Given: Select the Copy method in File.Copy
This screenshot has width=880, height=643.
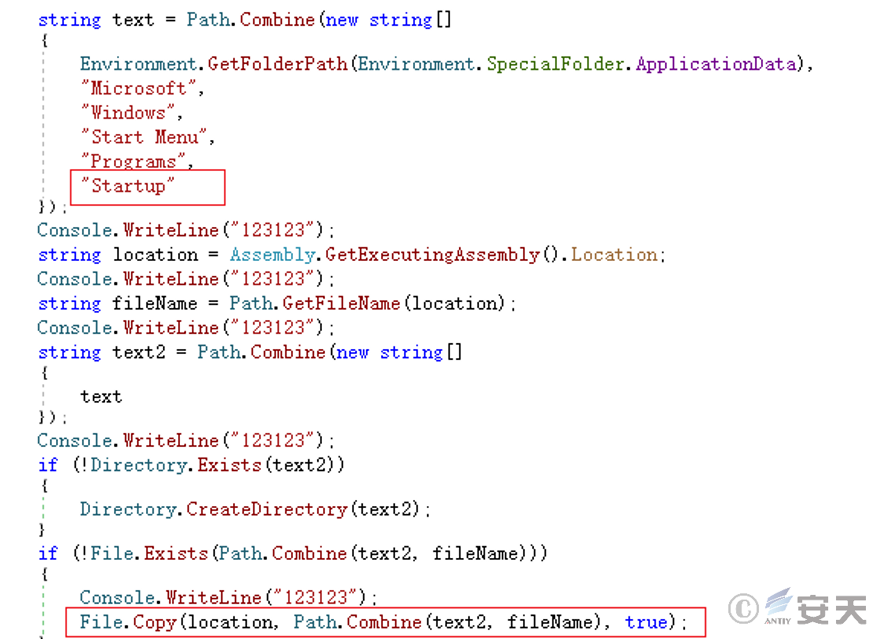Looking at the screenshot, I should click(x=155, y=622).
